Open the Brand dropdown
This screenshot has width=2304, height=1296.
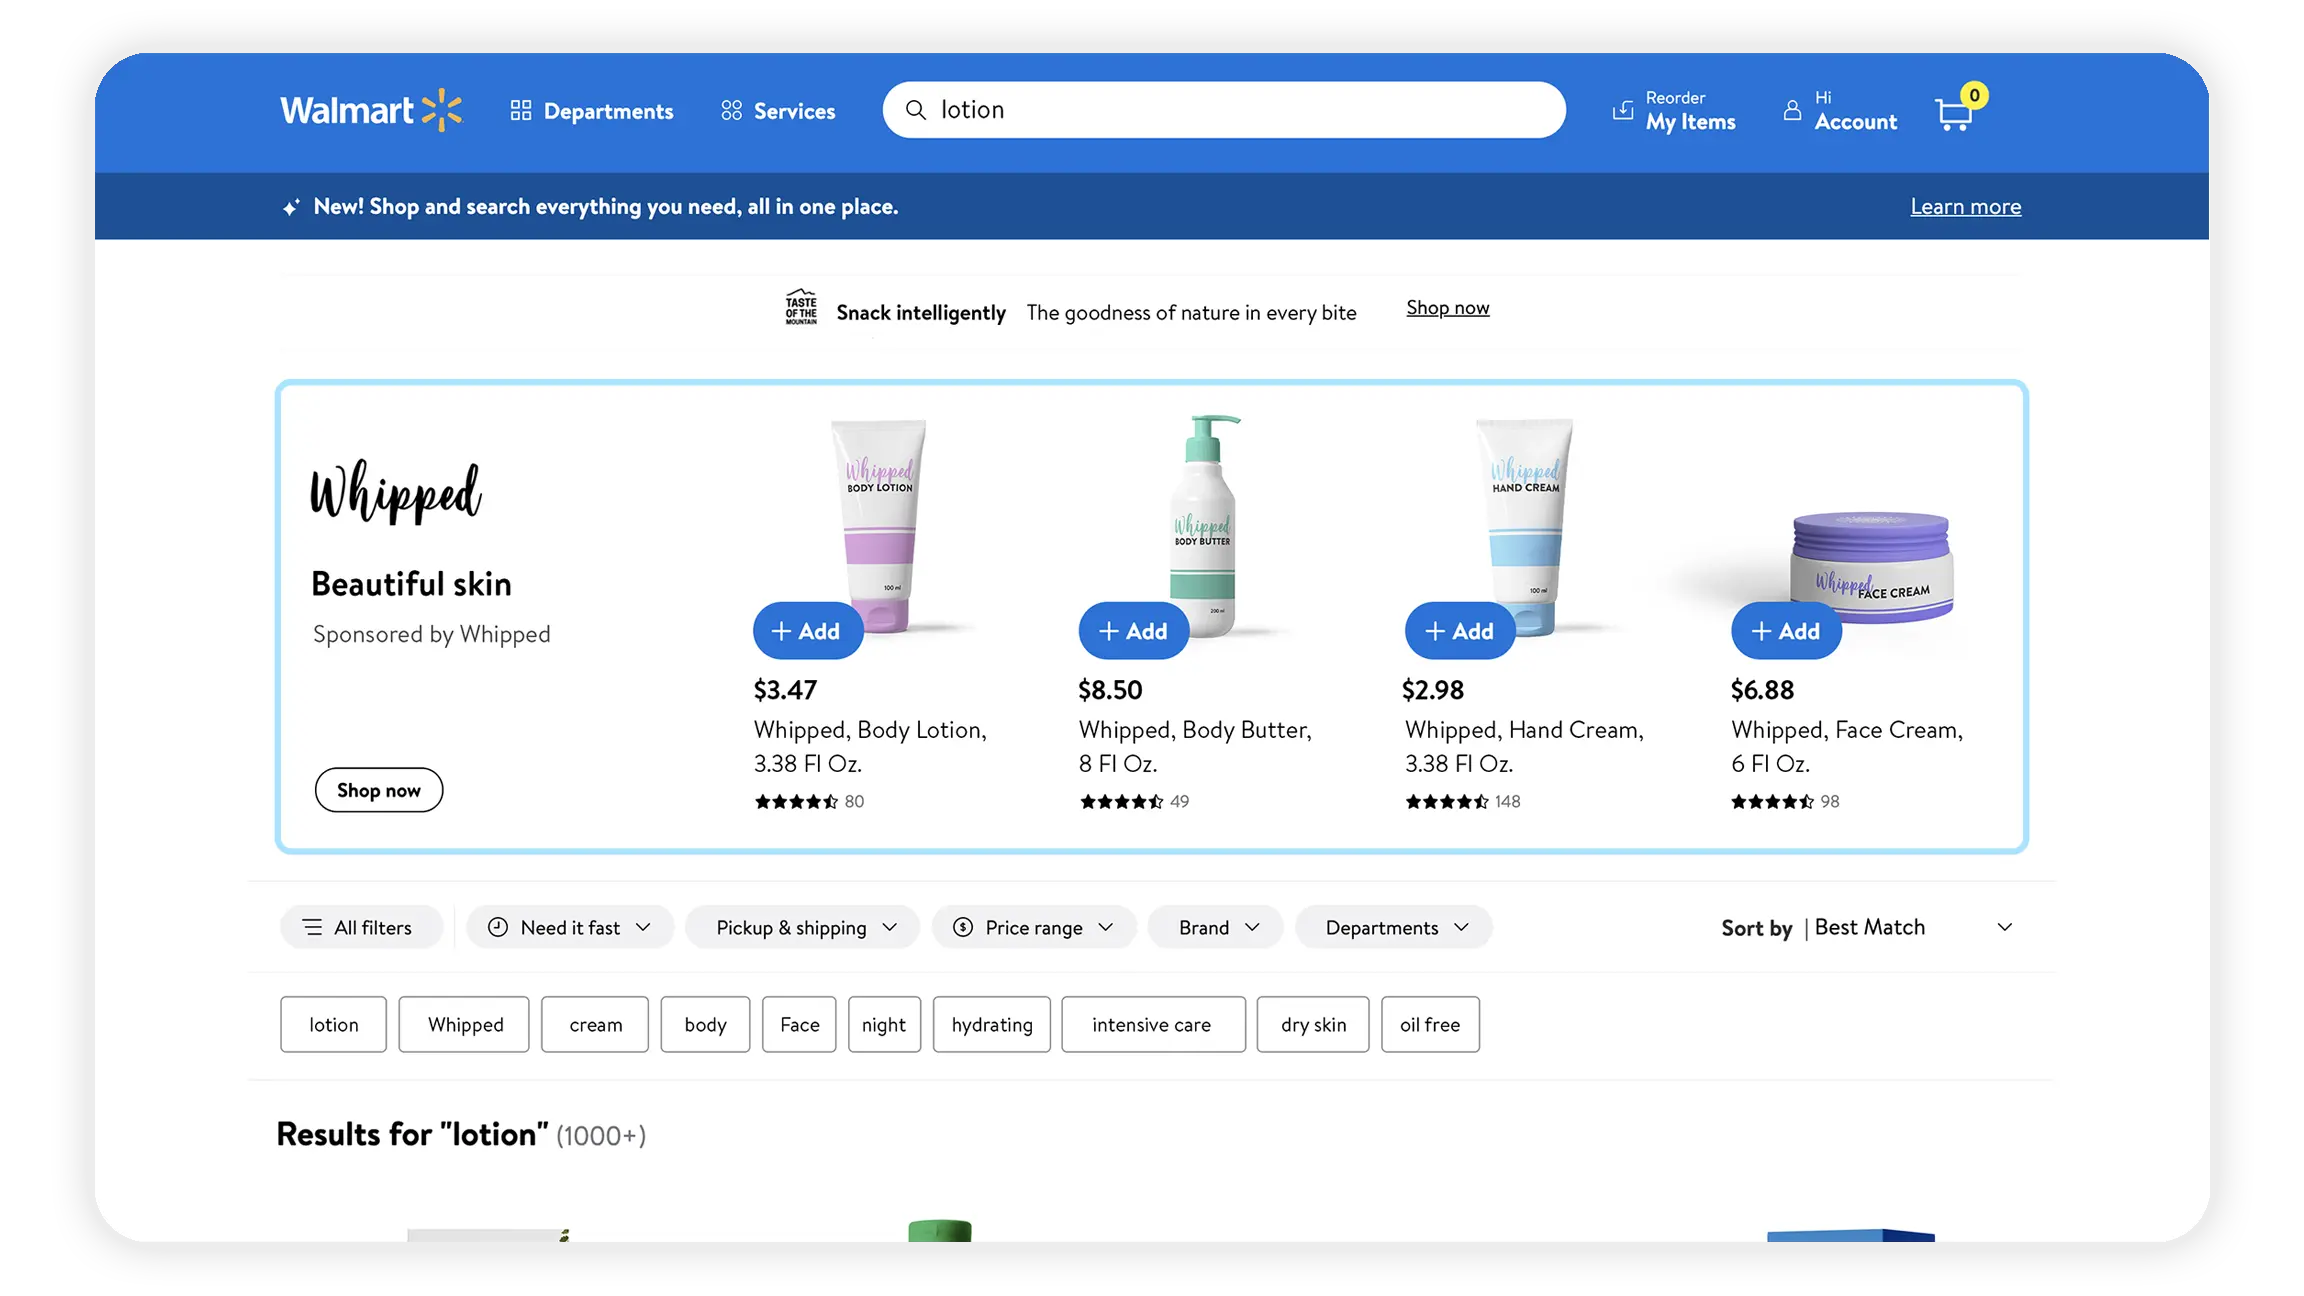[1215, 927]
